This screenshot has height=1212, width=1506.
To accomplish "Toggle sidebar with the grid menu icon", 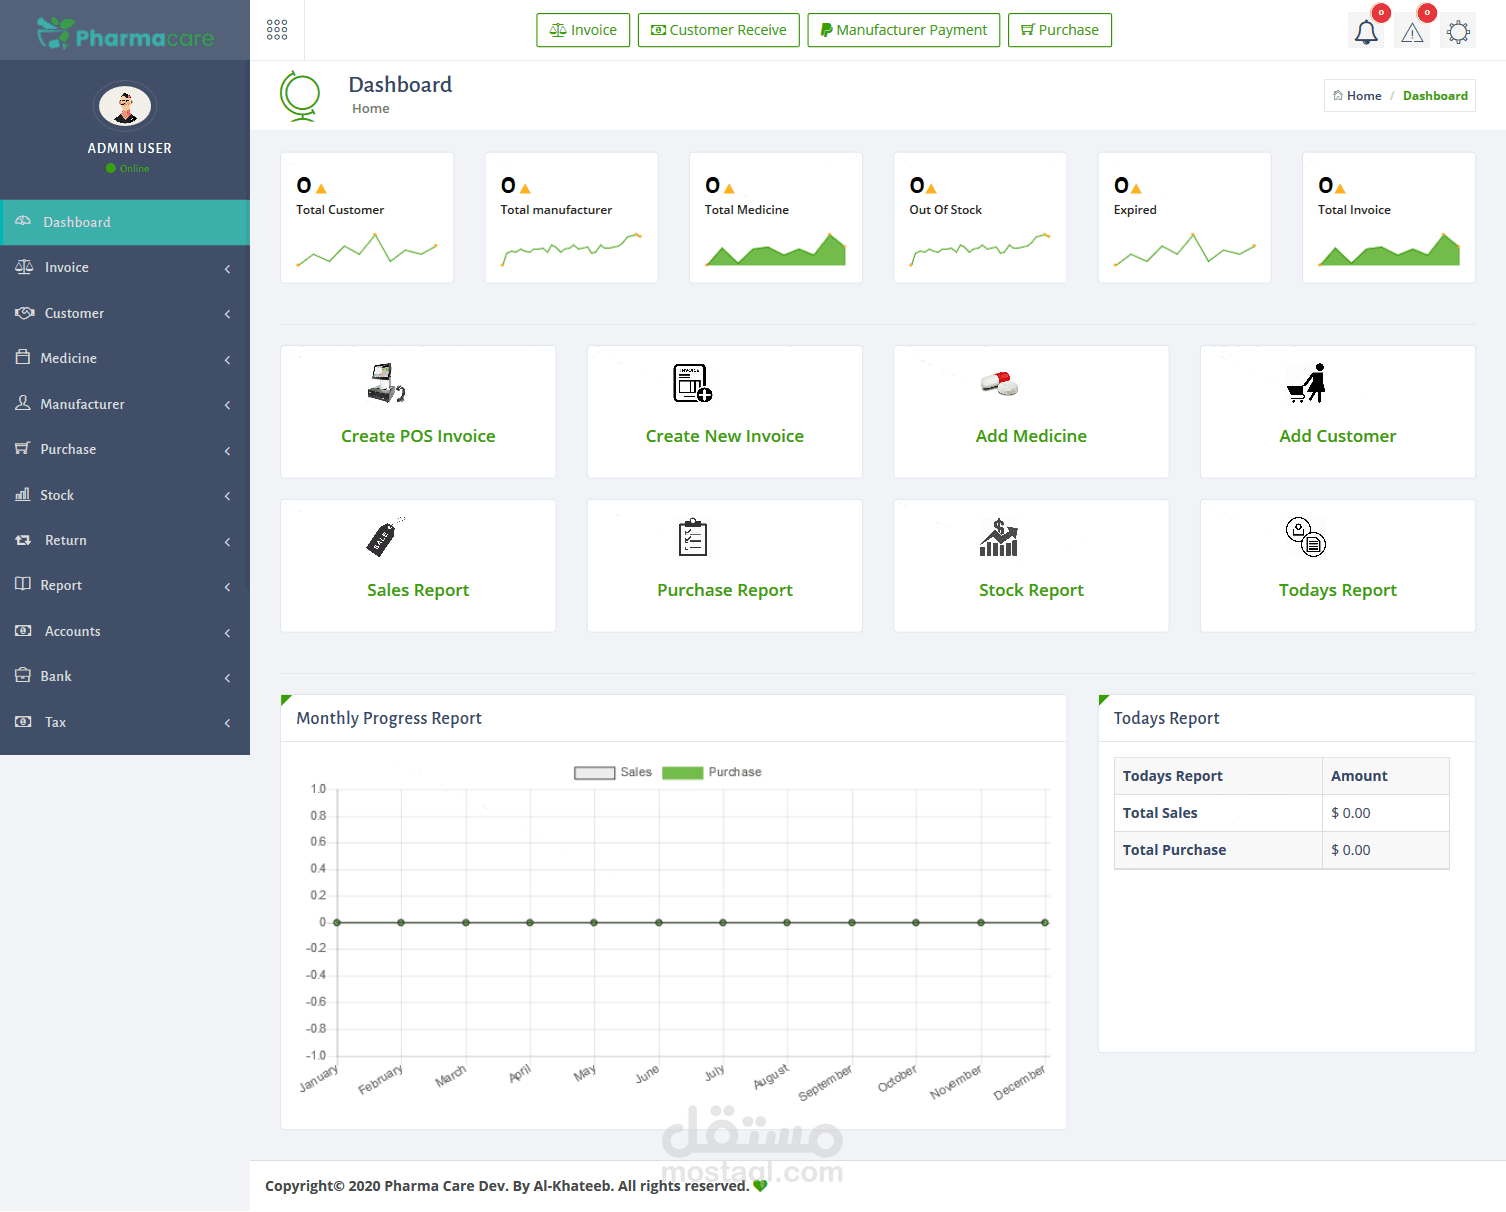I will 277,30.
